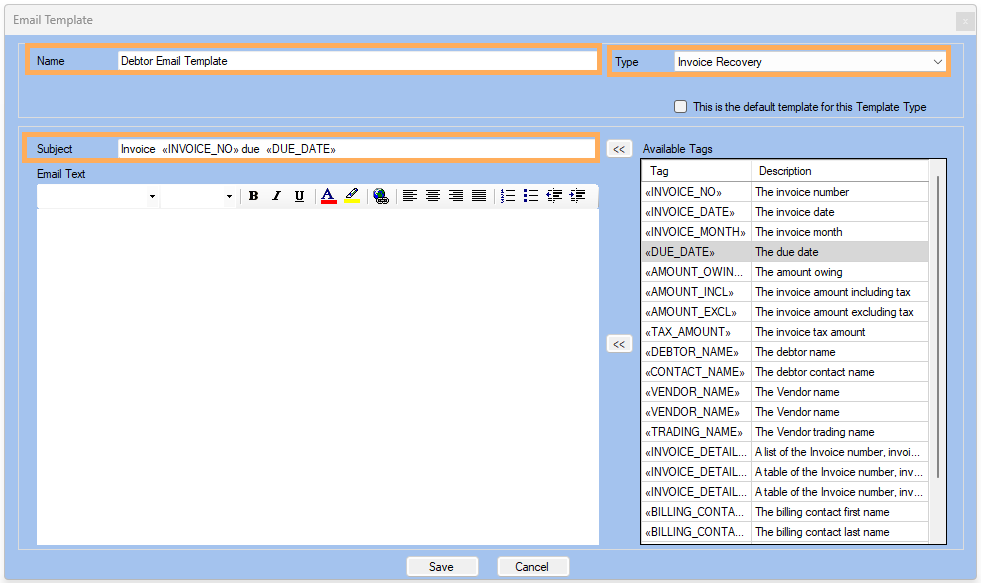Screen dimensions: 981x583
Task: Click the Cancel button
Action: [532, 566]
